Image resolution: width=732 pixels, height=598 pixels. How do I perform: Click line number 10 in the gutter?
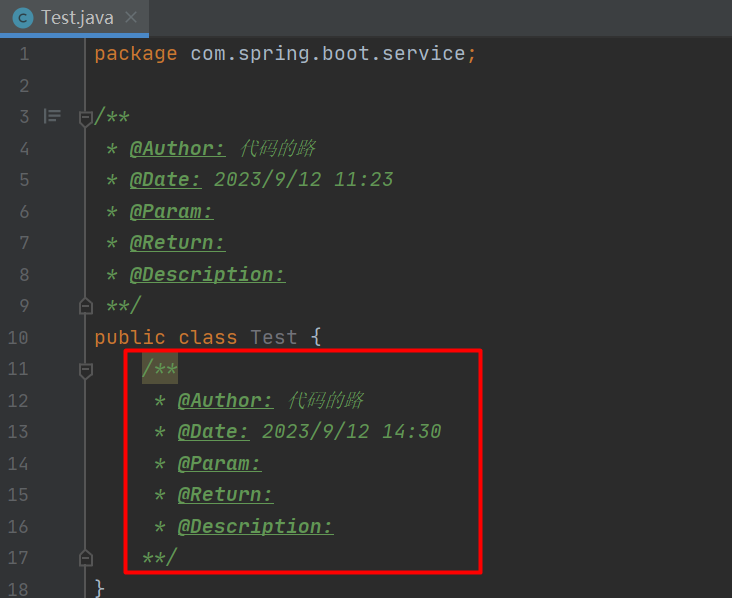(19, 337)
